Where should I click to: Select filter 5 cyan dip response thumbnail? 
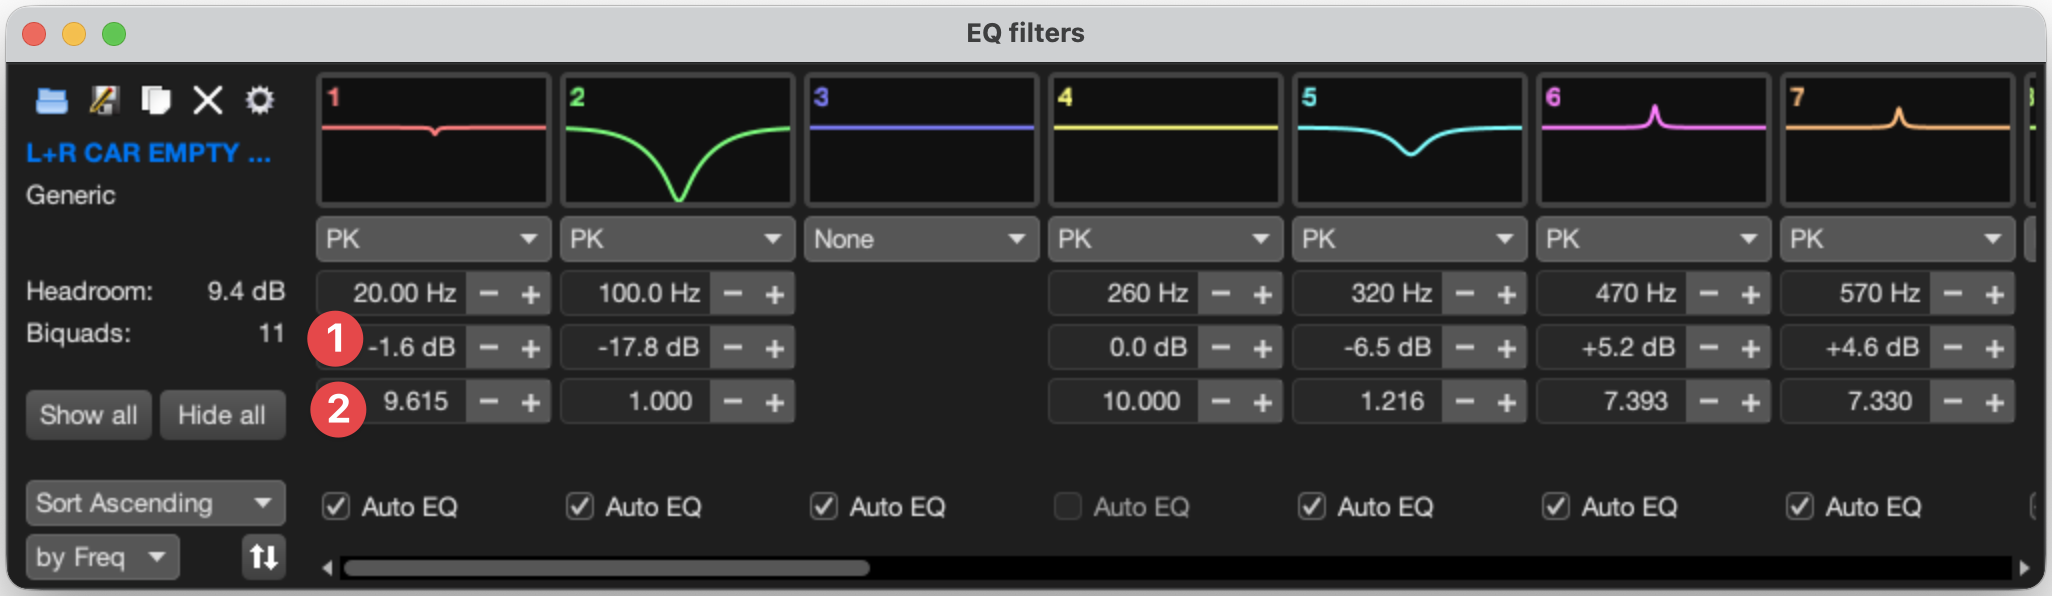pos(1410,140)
